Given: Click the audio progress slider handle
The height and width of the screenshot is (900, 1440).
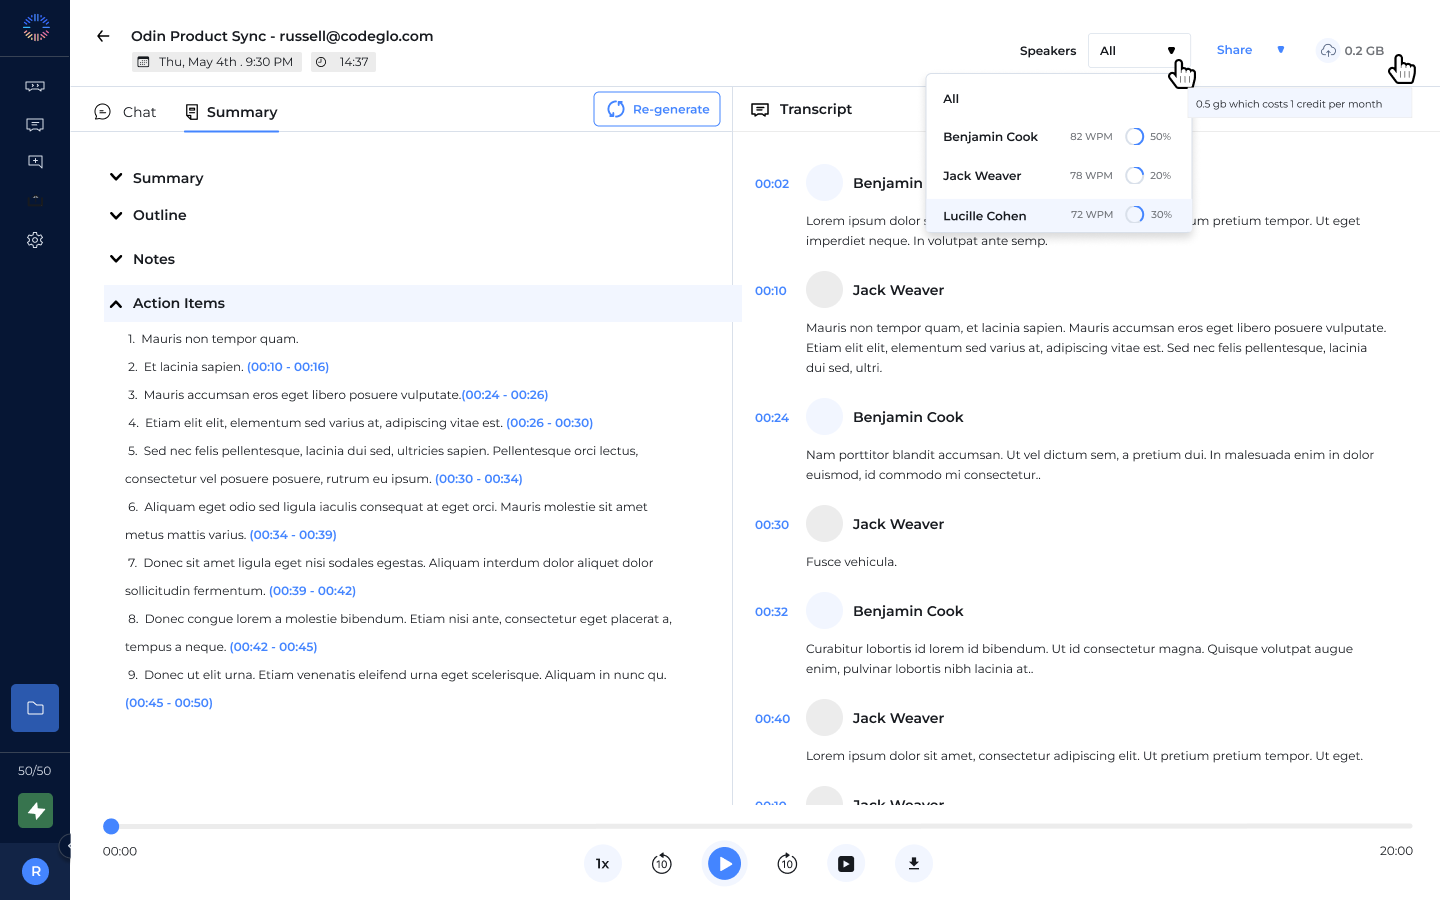Looking at the screenshot, I should (x=111, y=826).
